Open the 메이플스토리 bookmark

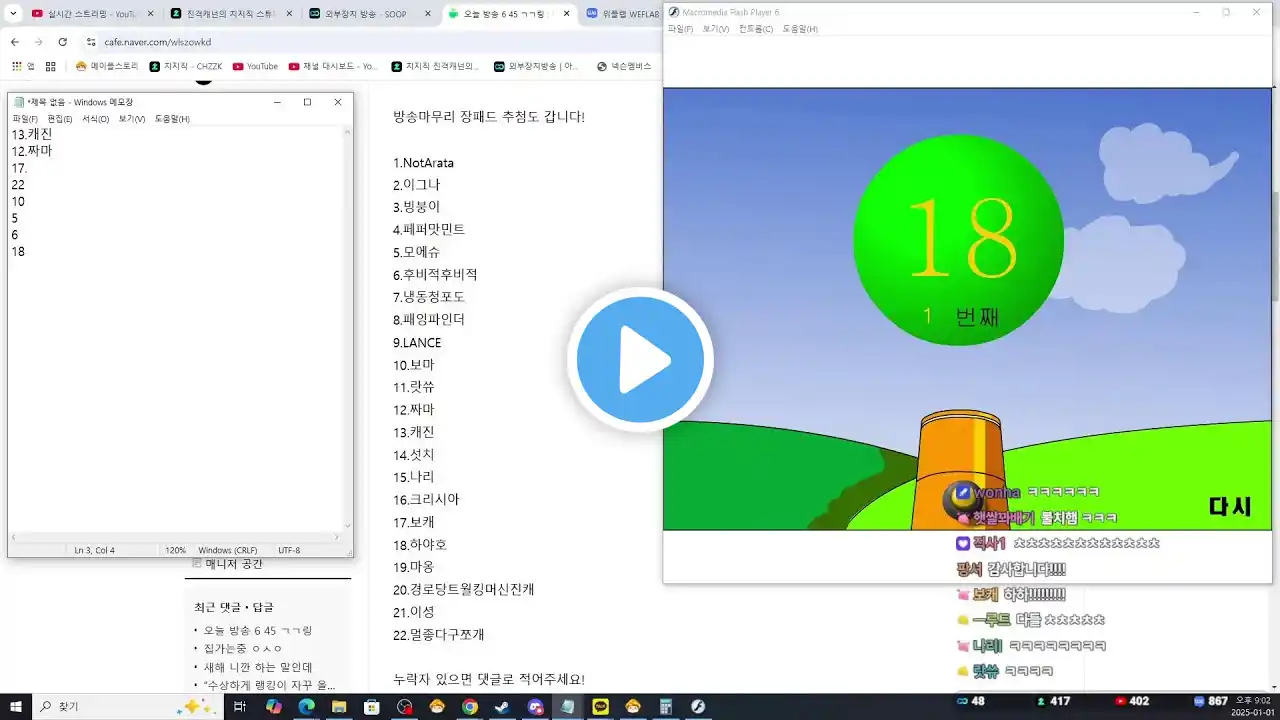pos(107,66)
